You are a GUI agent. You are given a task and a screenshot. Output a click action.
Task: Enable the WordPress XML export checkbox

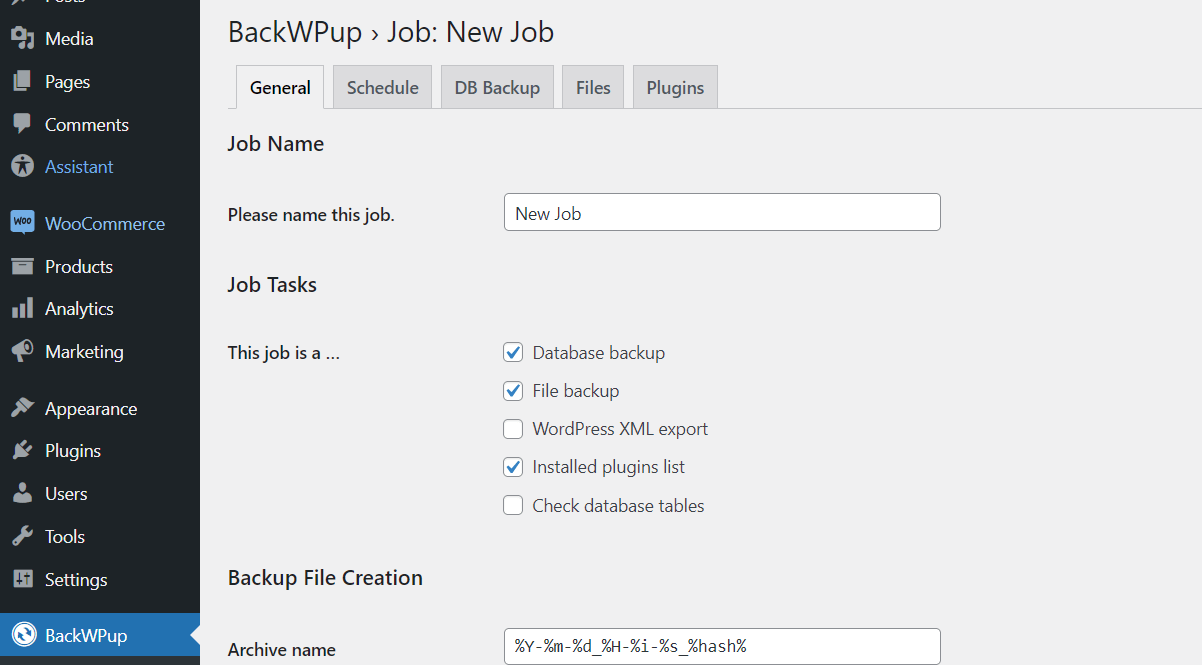(x=513, y=429)
